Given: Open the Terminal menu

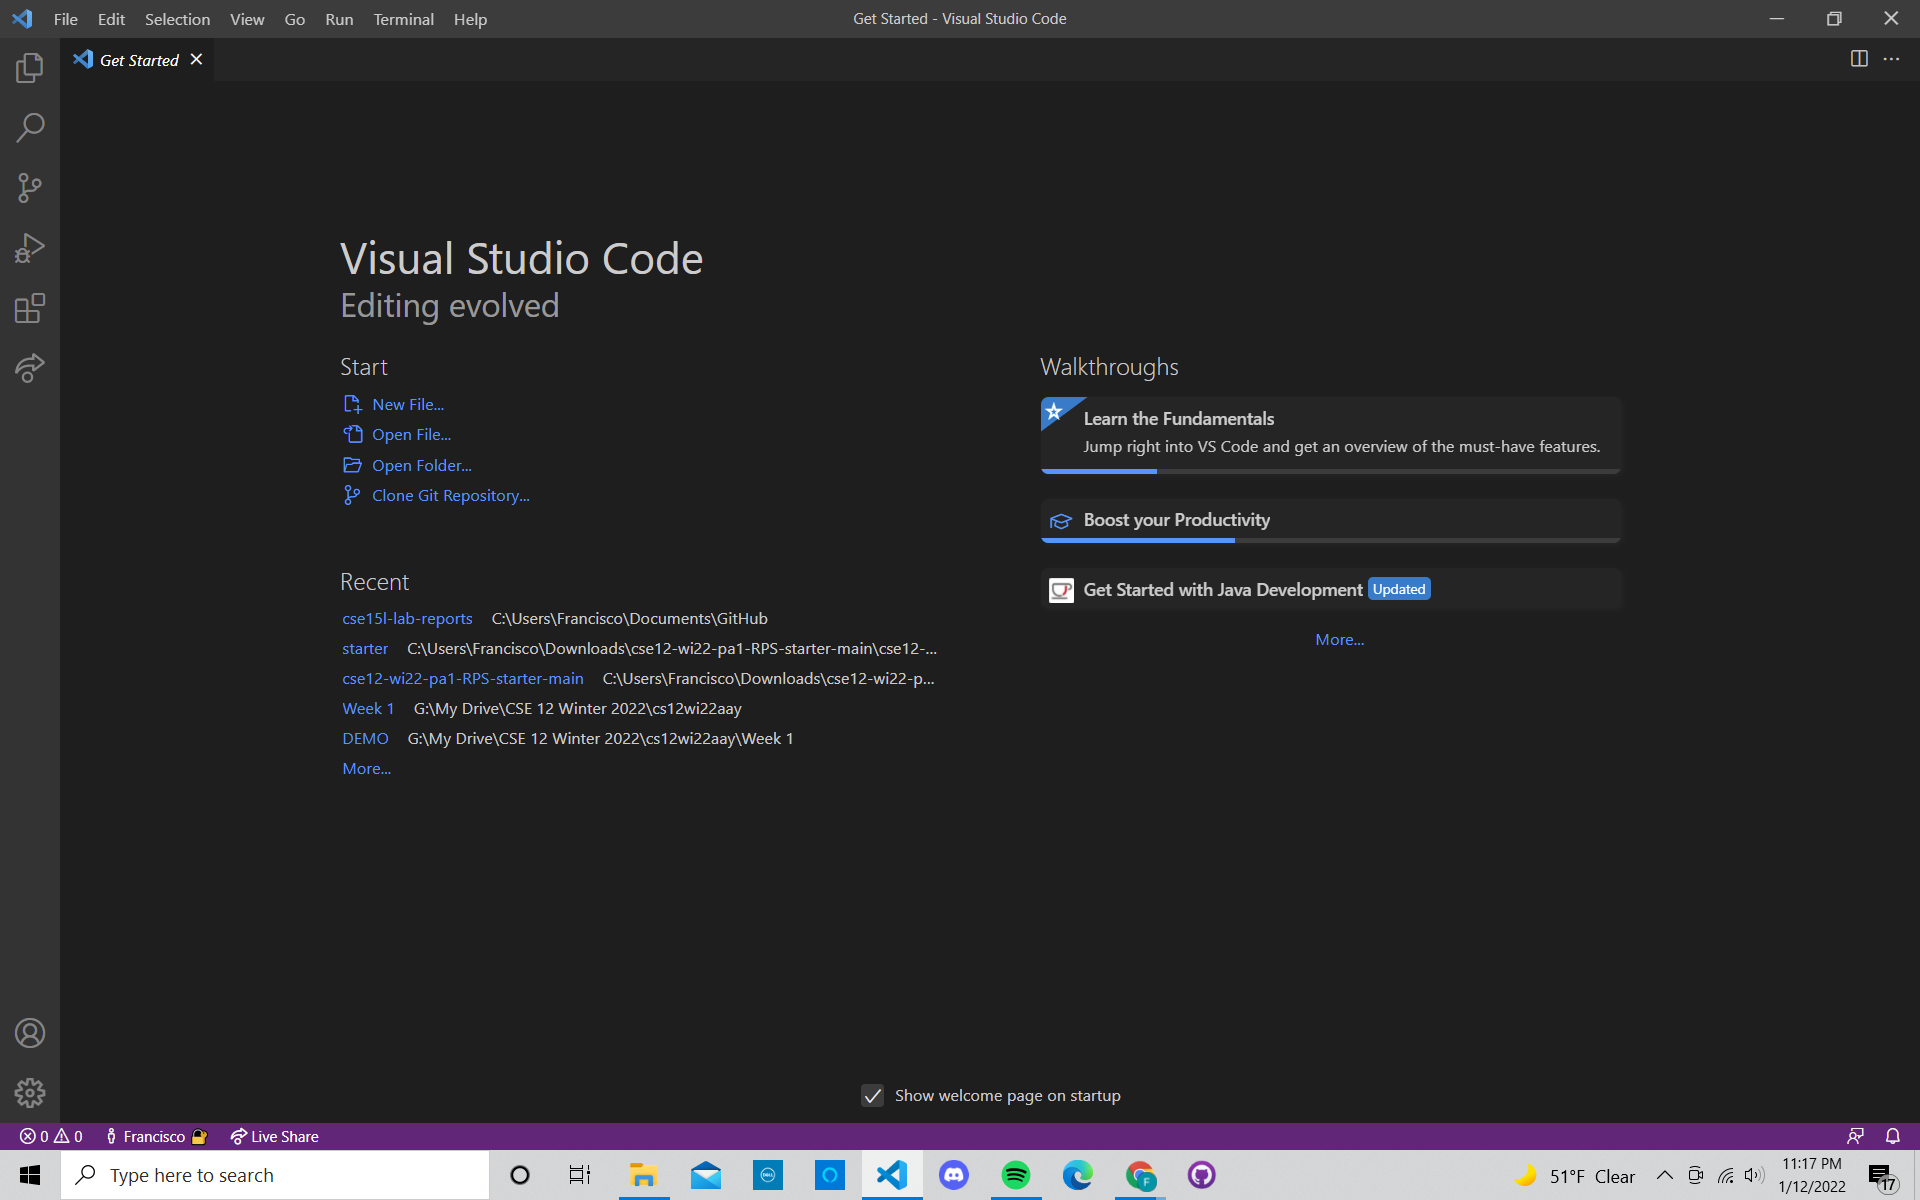Looking at the screenshot, I should 403,19.
